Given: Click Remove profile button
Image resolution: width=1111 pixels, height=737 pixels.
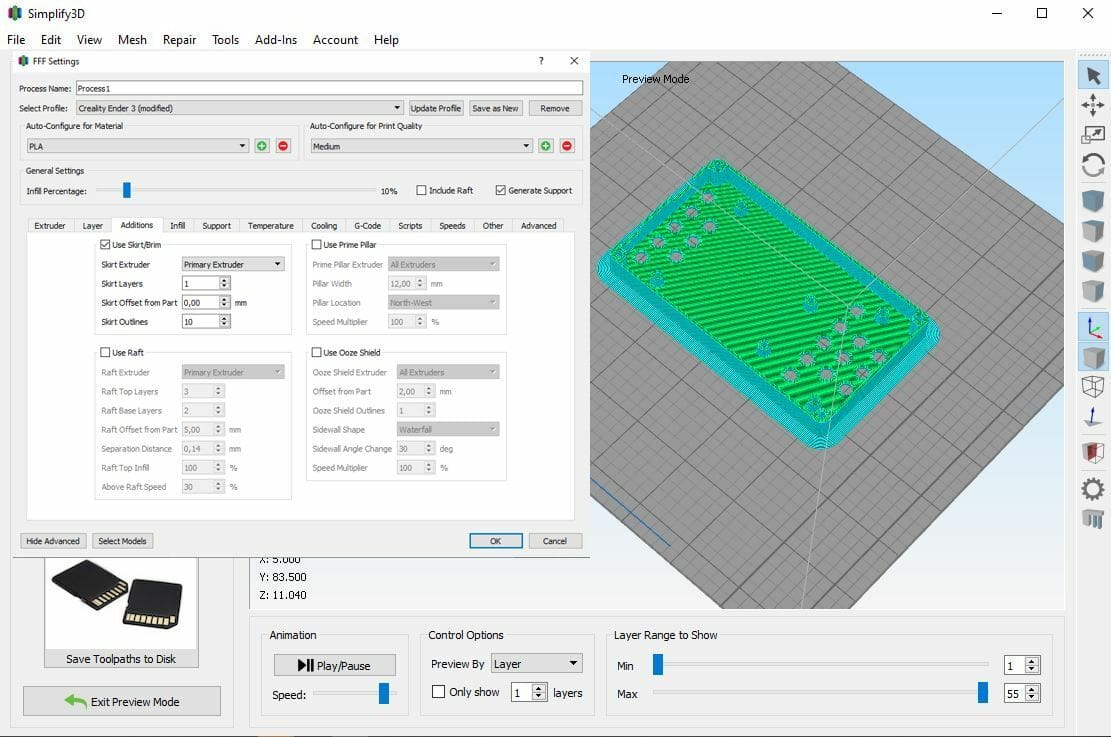Looking at the screenshot, I should coord(555,108).
